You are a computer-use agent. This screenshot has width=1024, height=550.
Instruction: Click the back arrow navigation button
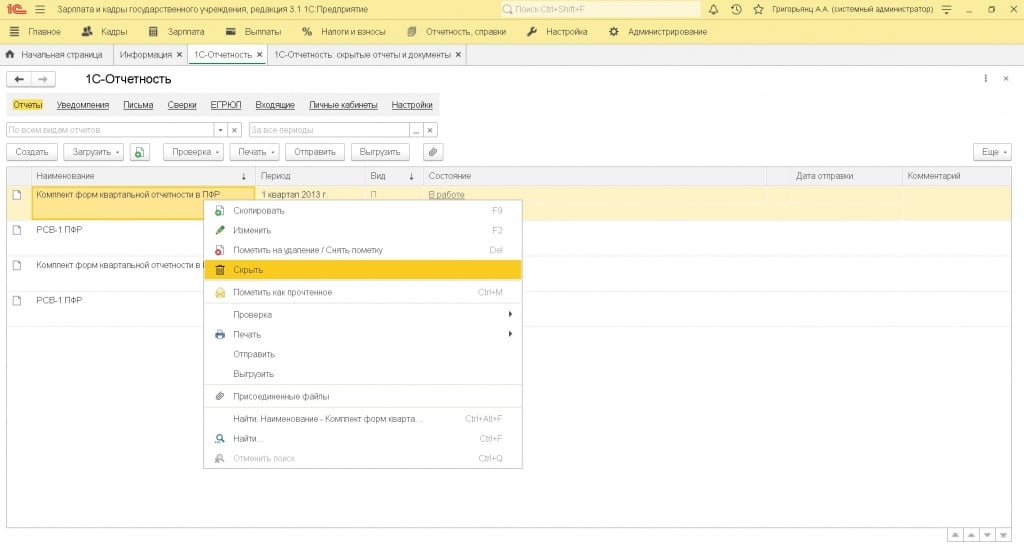coord(19,79)
